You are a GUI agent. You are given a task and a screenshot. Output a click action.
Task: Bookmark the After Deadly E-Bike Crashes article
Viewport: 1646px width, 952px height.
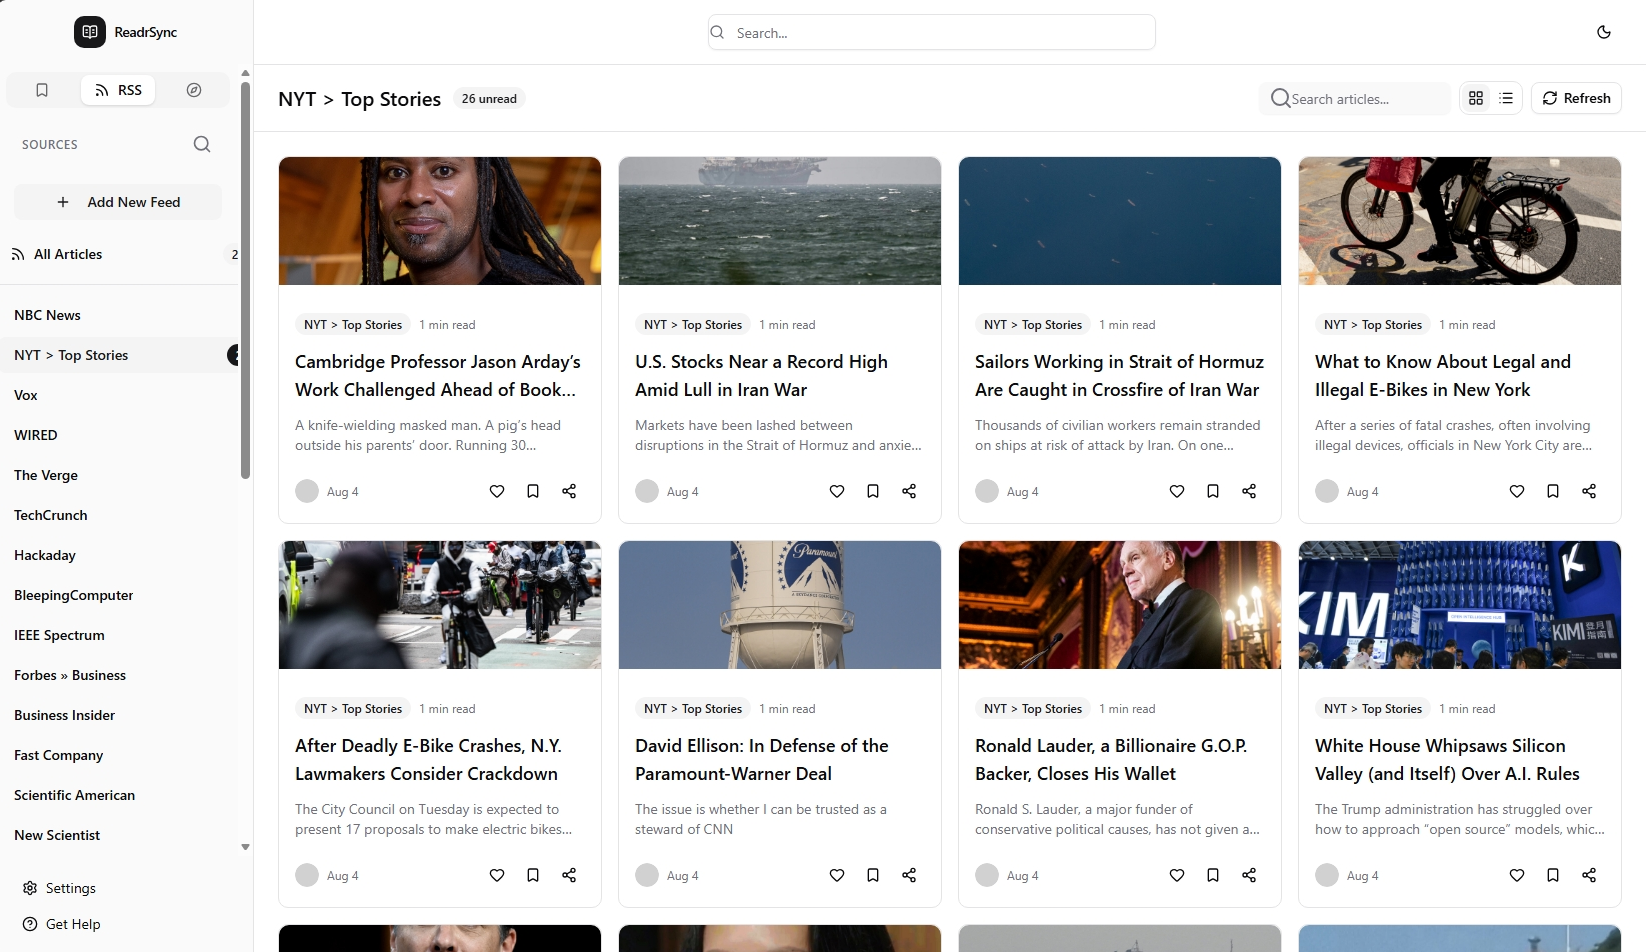pyautogui.click(x=533, y=875)
